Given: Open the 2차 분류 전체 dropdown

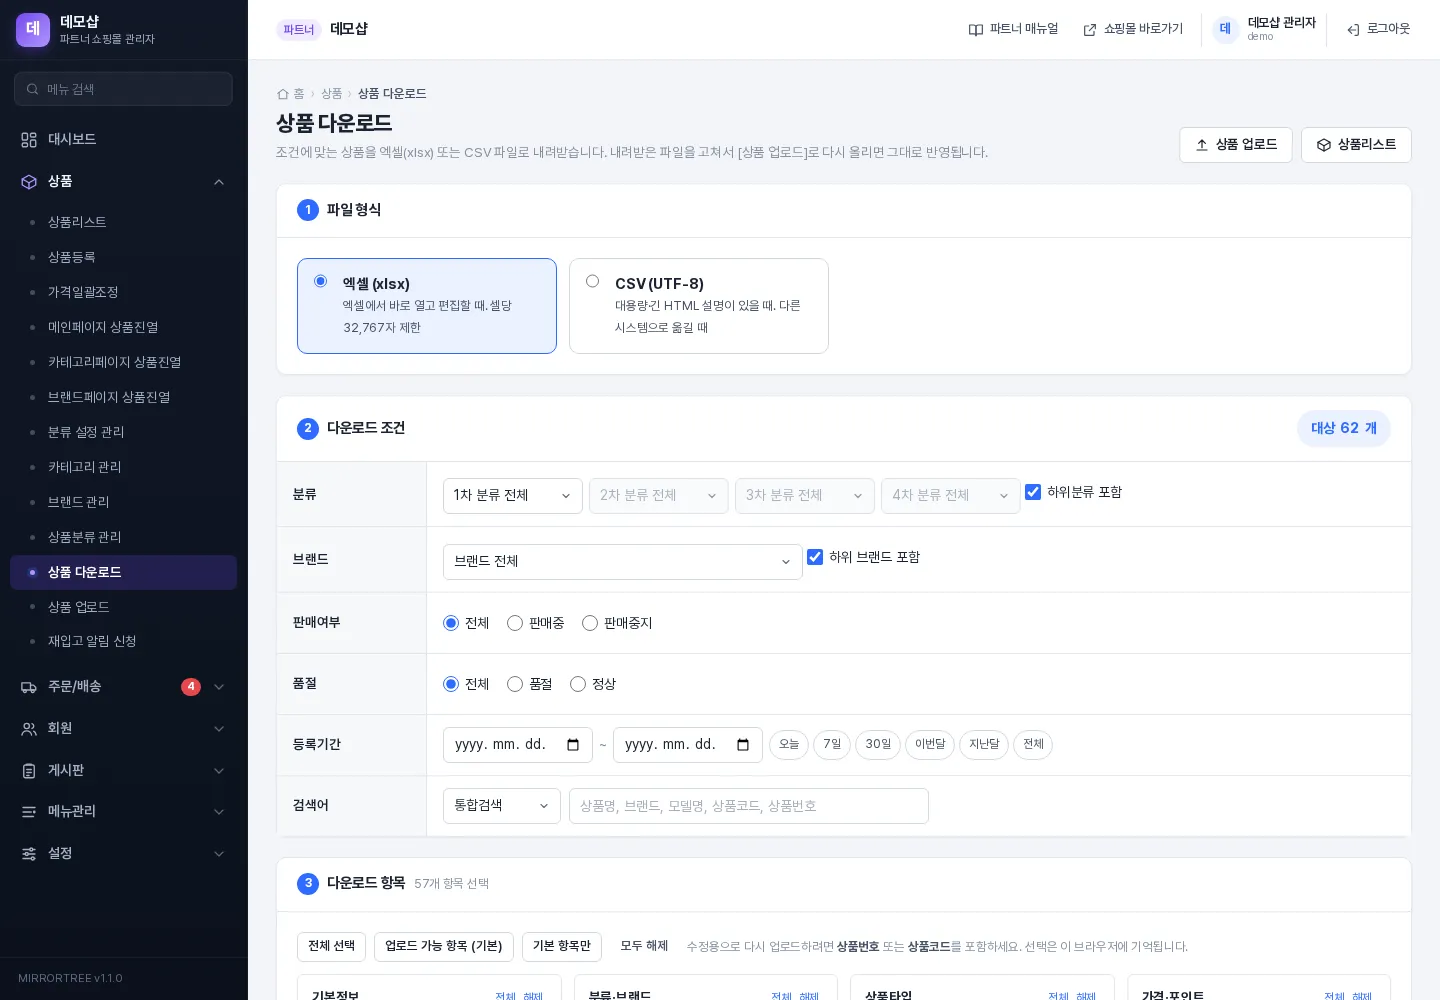Looking at the screenshot, I should 659,496.
